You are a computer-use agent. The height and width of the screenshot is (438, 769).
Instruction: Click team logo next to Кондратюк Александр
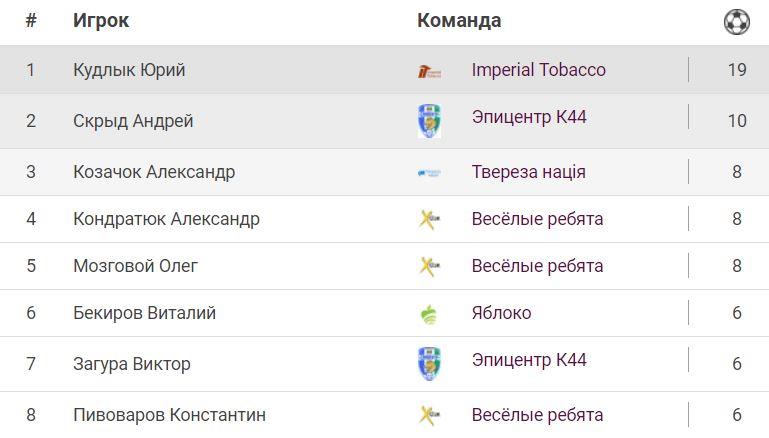(x=429, y=219)
